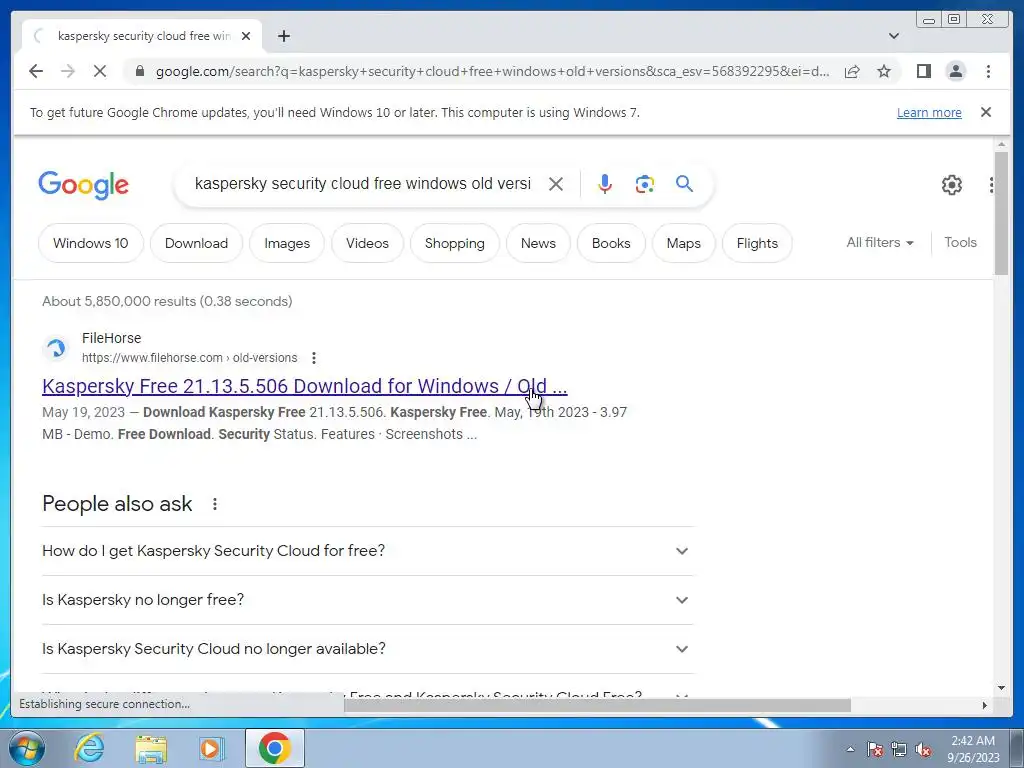
Task: Open a new browser tab
Action: pyautogui.click(x=283, y=36)
